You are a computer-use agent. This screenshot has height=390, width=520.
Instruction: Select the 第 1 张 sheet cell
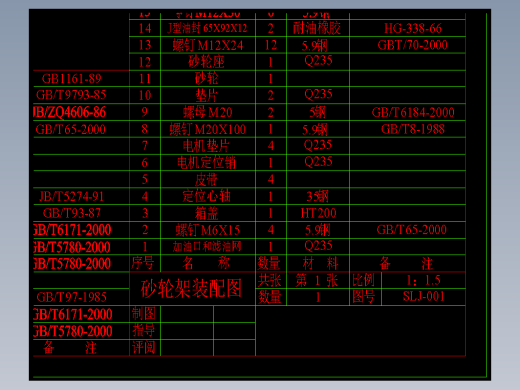click(317, 280)
